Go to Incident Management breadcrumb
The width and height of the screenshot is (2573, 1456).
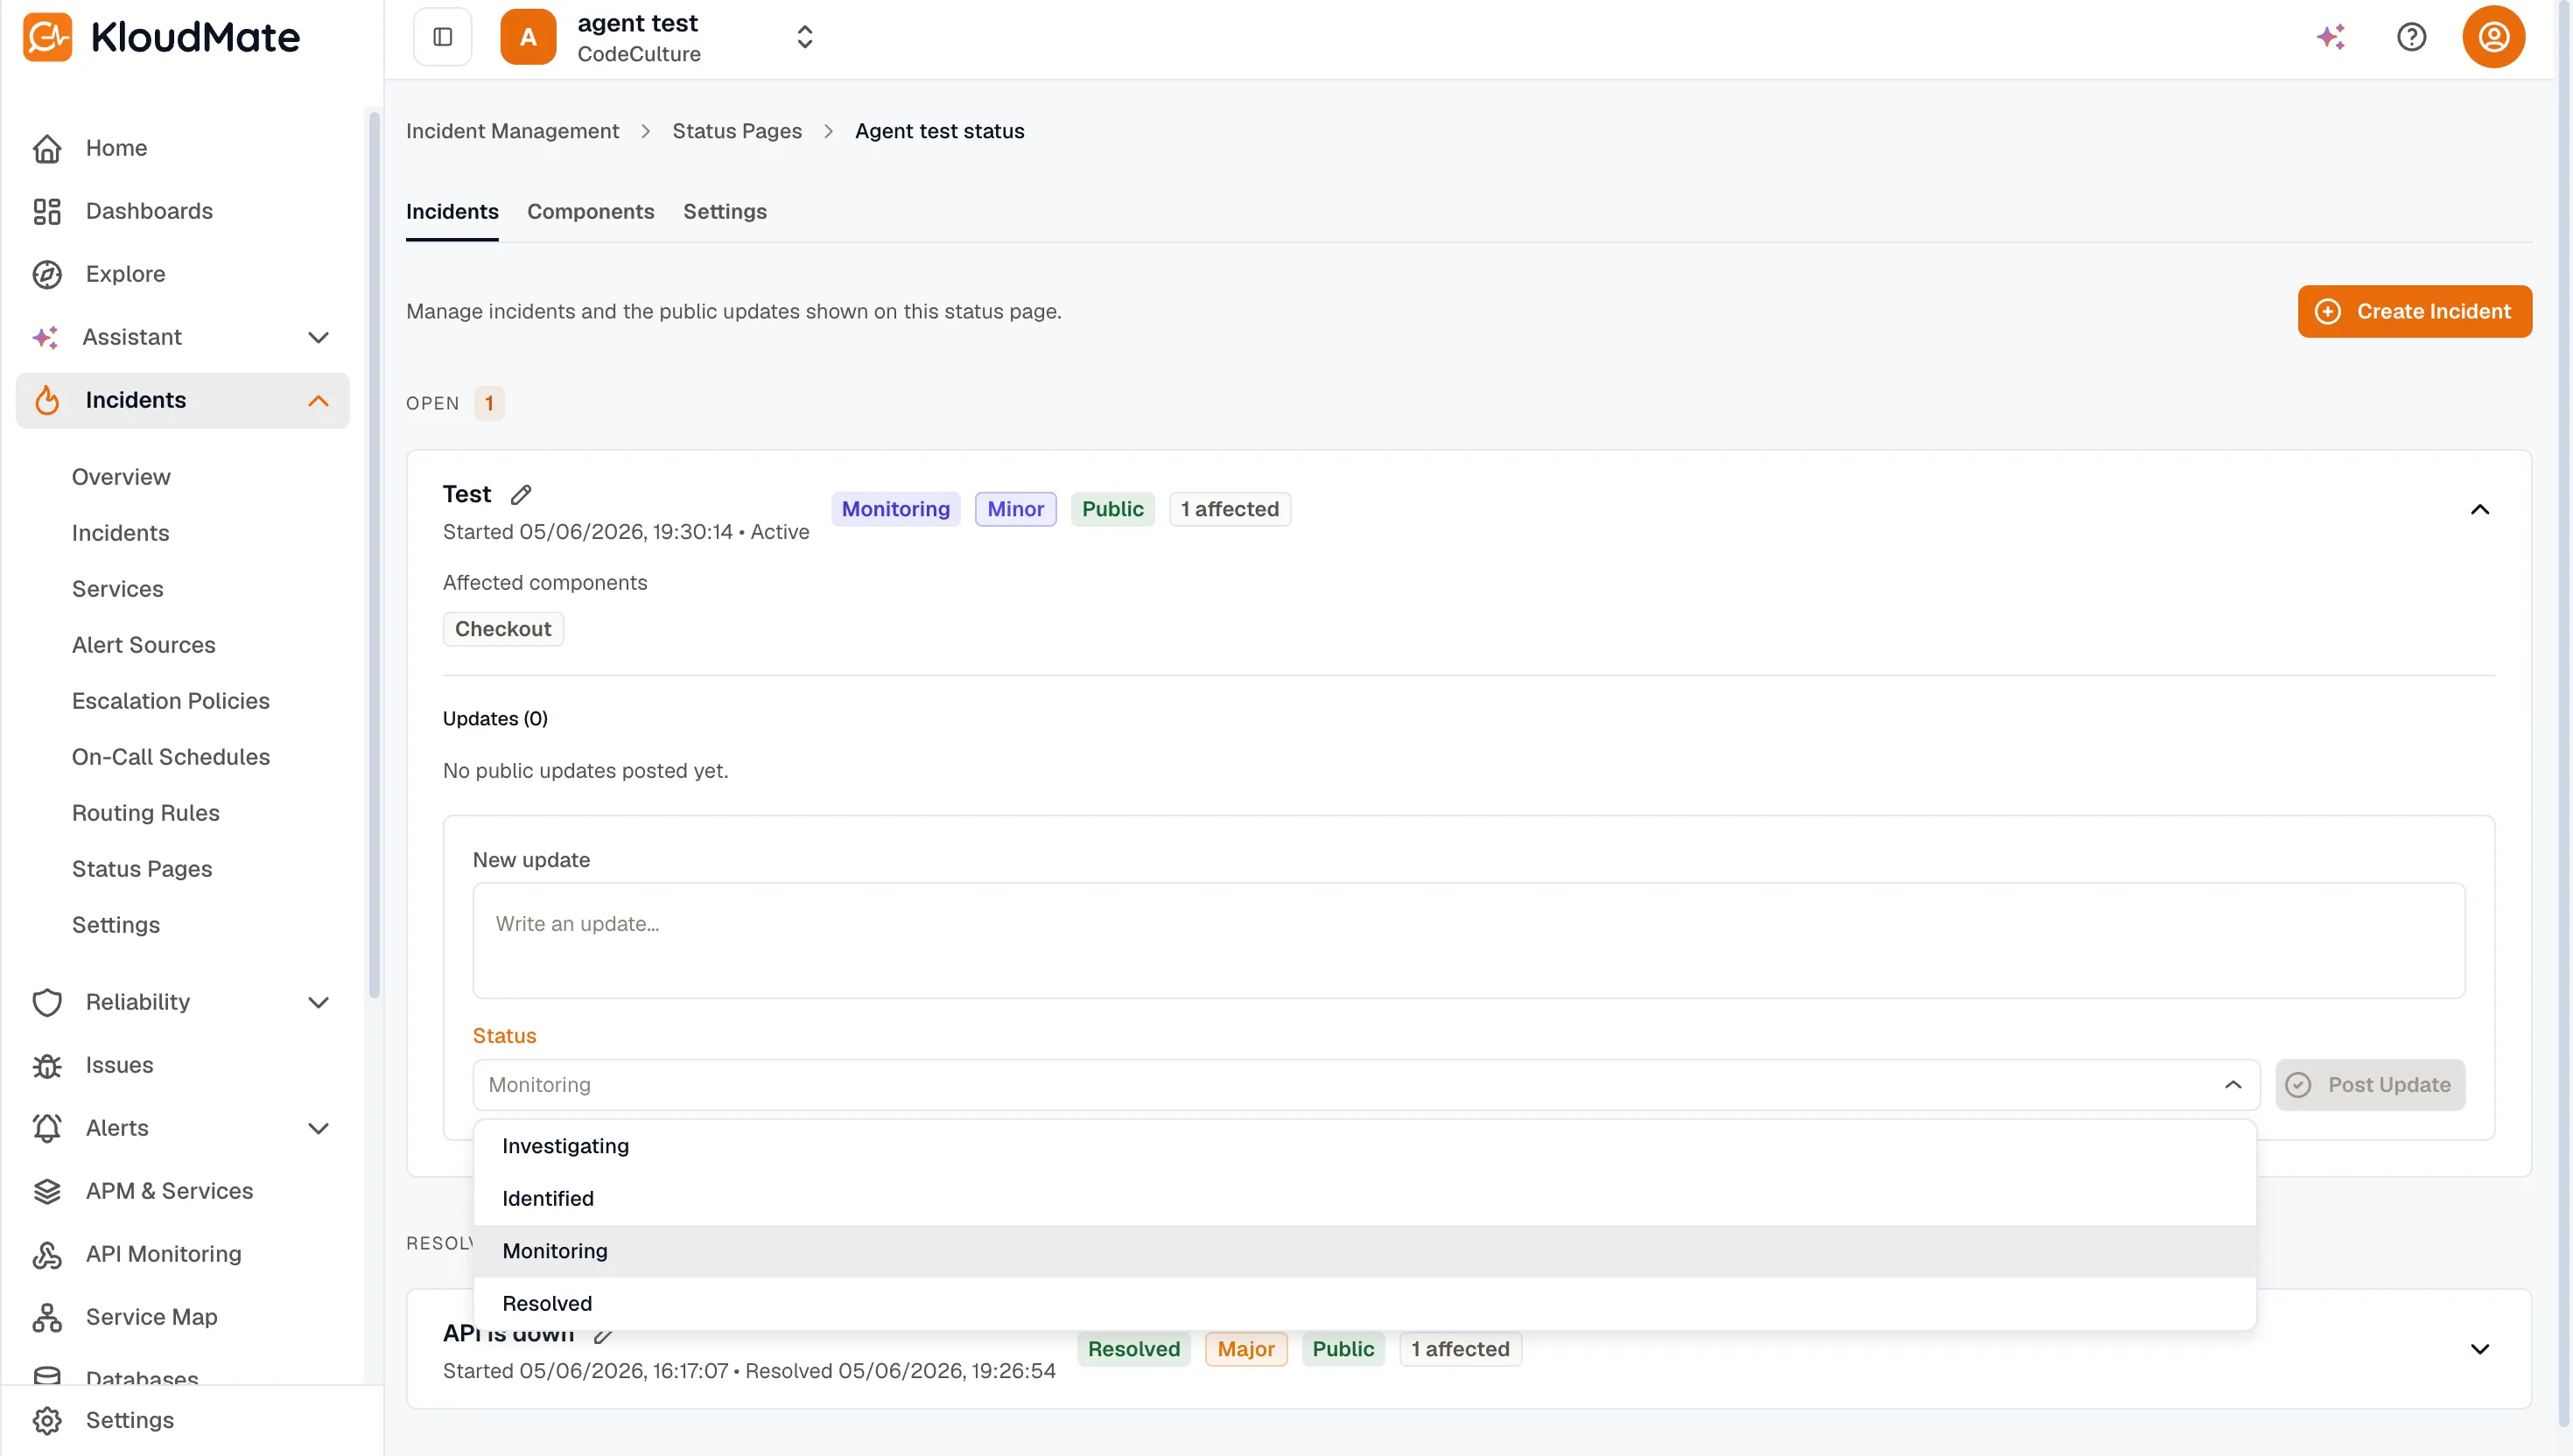click(512, 131)
